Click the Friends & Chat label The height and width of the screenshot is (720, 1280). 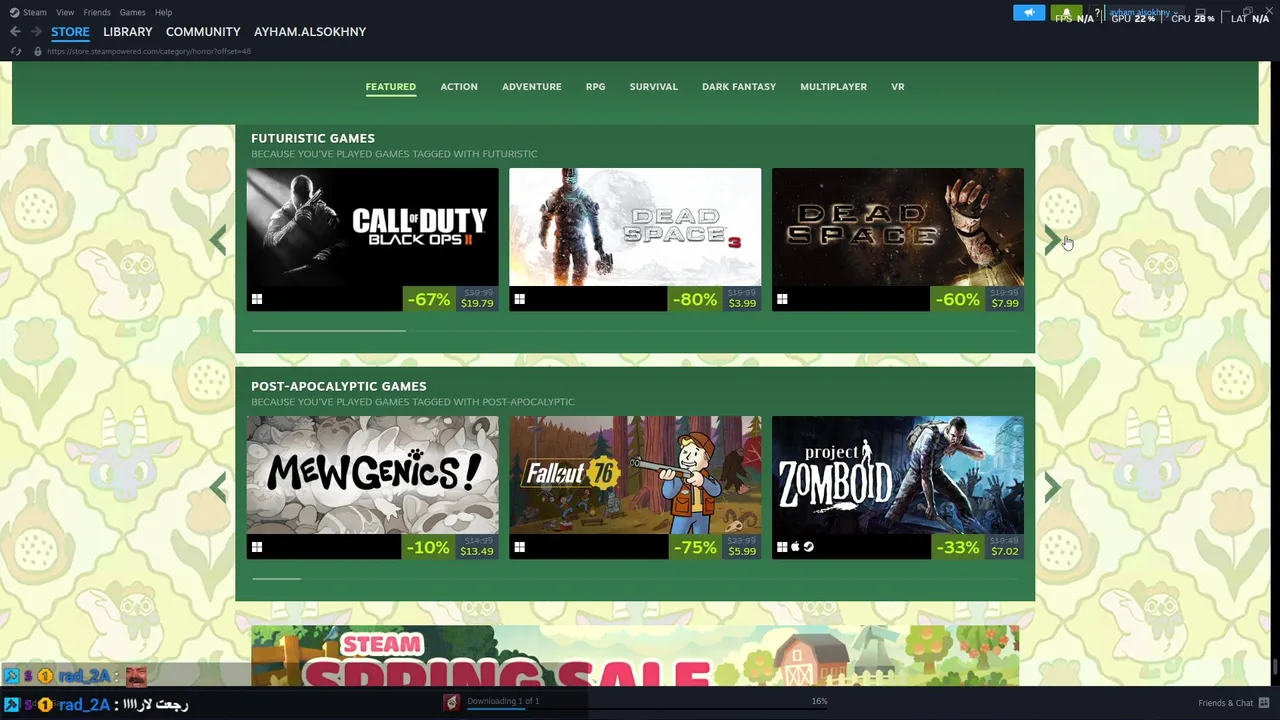1226,703
